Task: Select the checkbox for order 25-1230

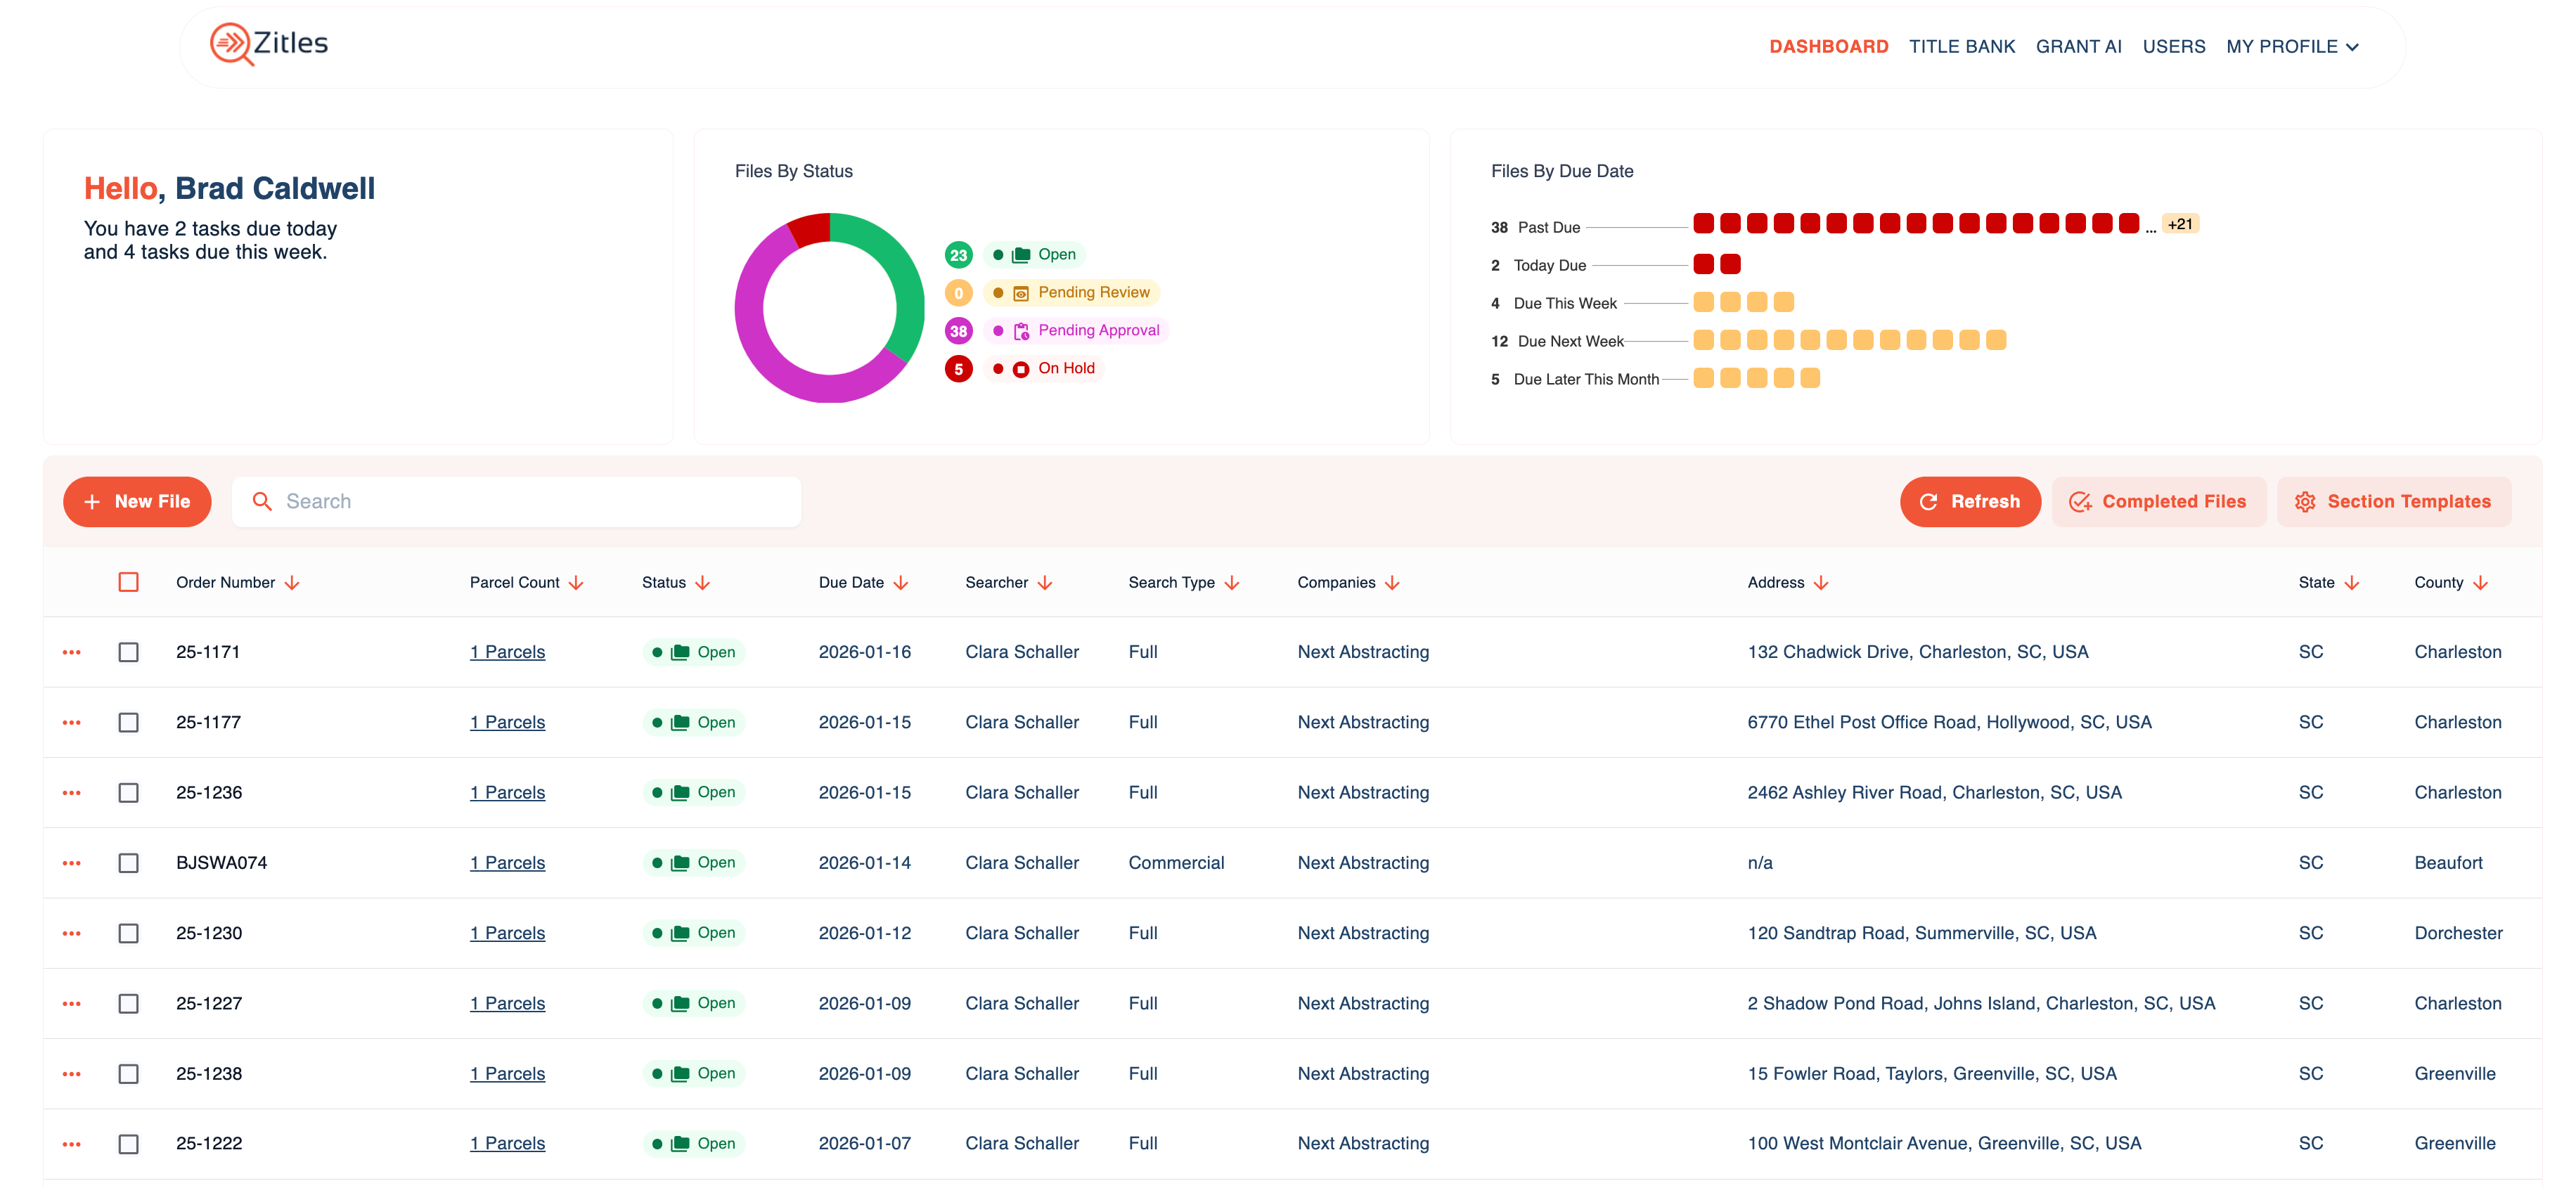Action: click(128, 933)
